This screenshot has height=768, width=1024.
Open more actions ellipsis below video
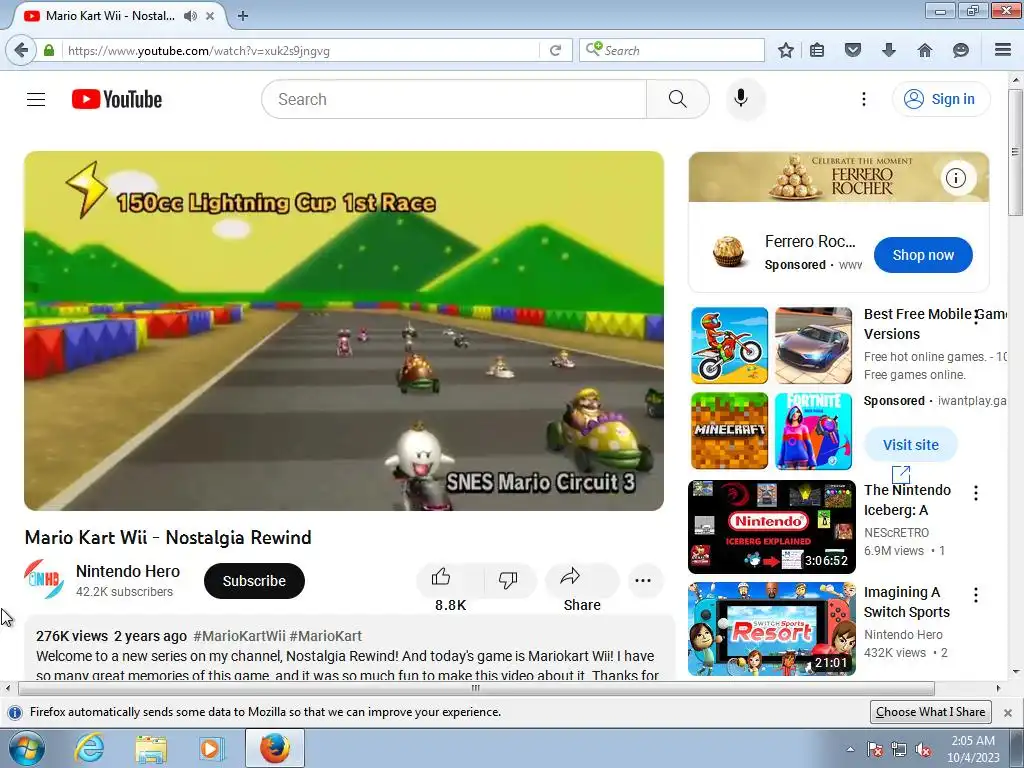coord(643,581)
